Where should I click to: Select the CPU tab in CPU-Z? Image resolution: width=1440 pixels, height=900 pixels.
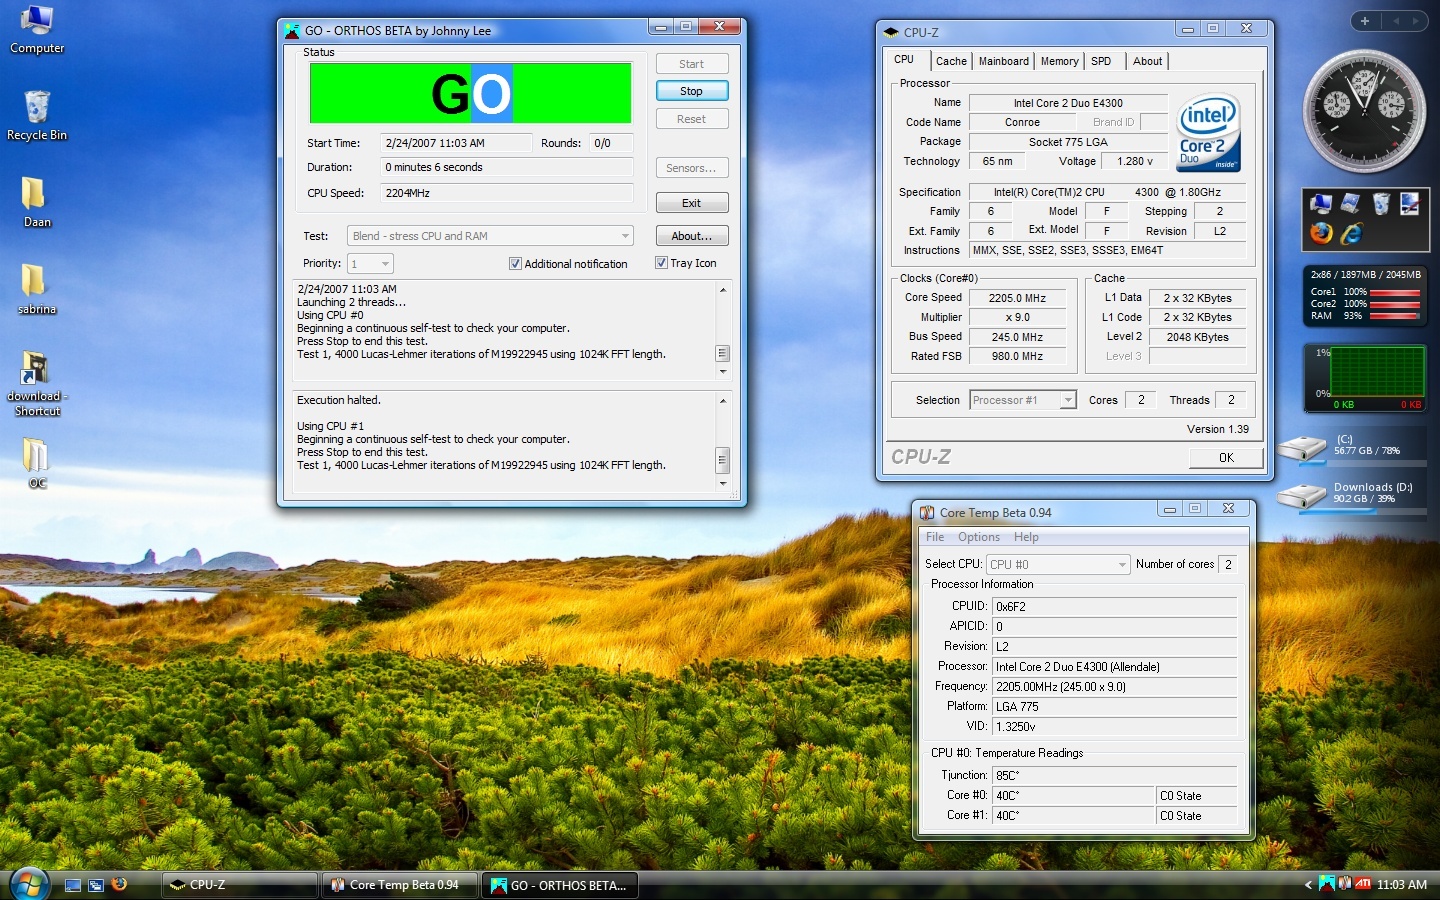[904, 59]
